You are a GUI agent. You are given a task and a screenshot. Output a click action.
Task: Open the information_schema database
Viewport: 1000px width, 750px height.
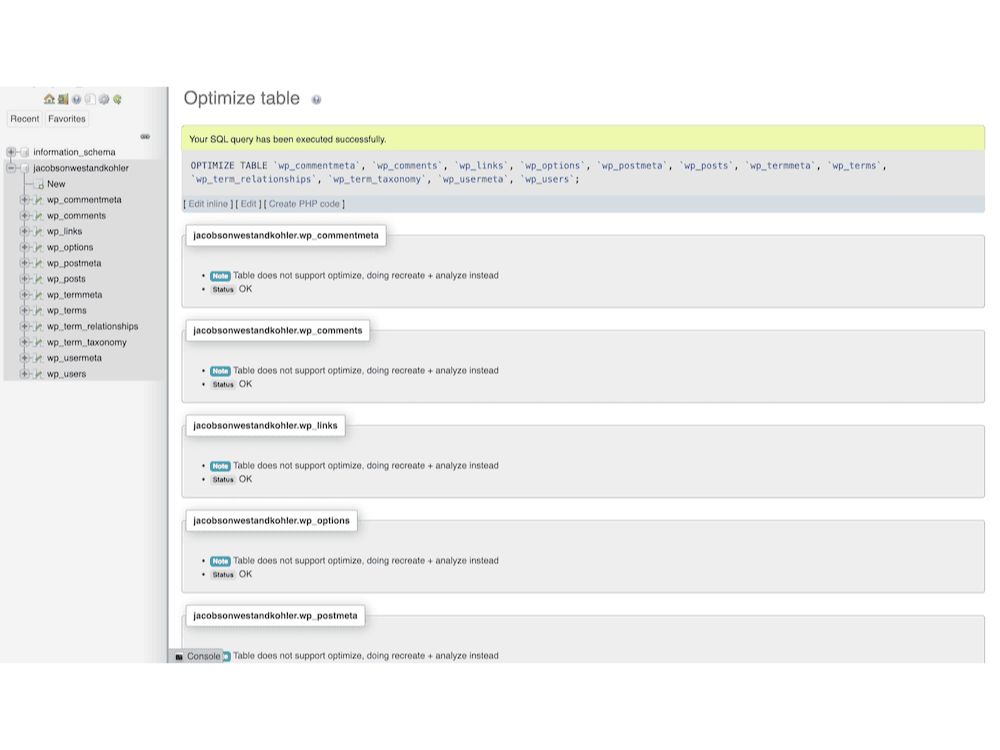pyautogui.click(x=74, y=152)
